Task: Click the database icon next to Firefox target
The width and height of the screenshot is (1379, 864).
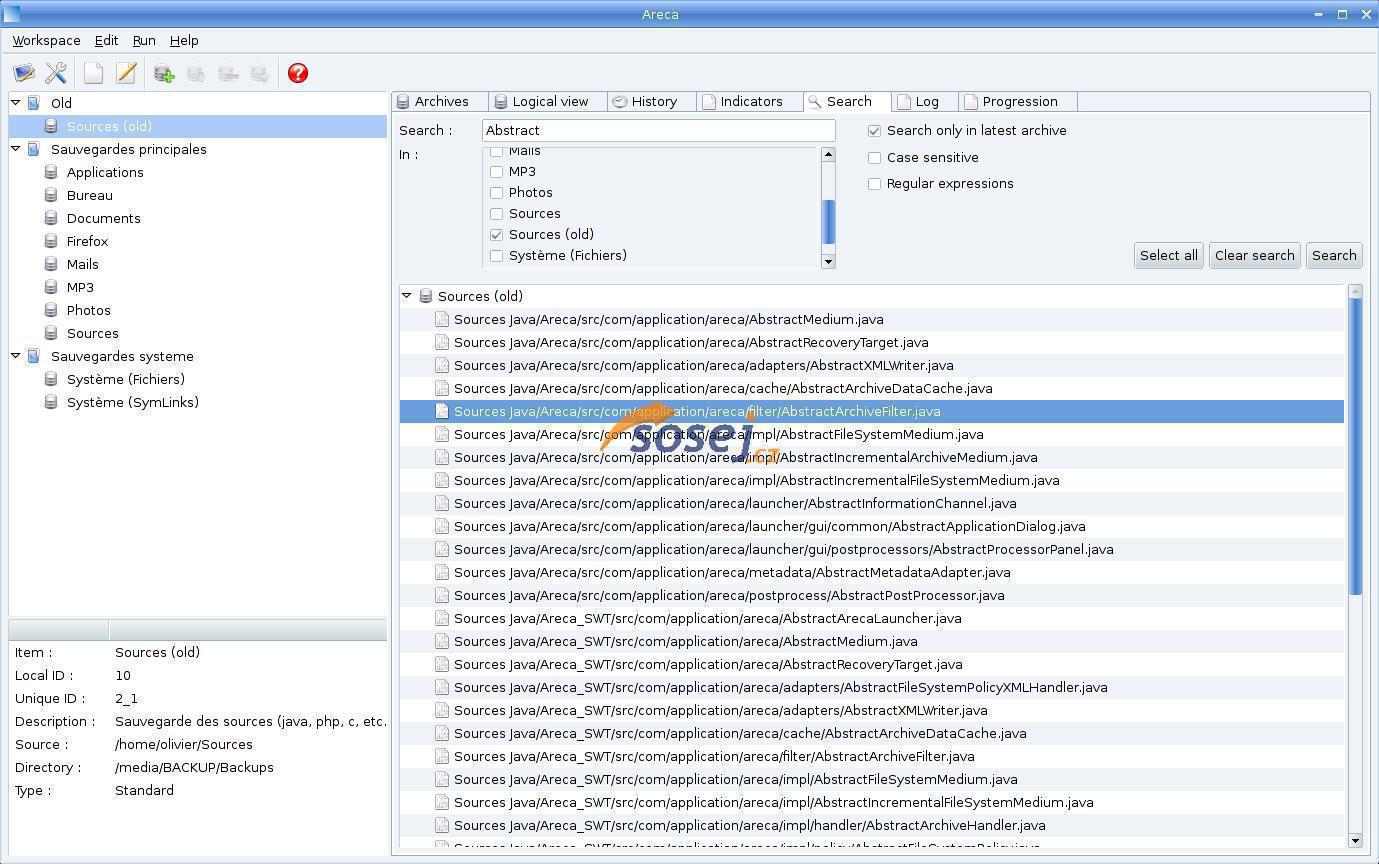Action: click(51, 241)
